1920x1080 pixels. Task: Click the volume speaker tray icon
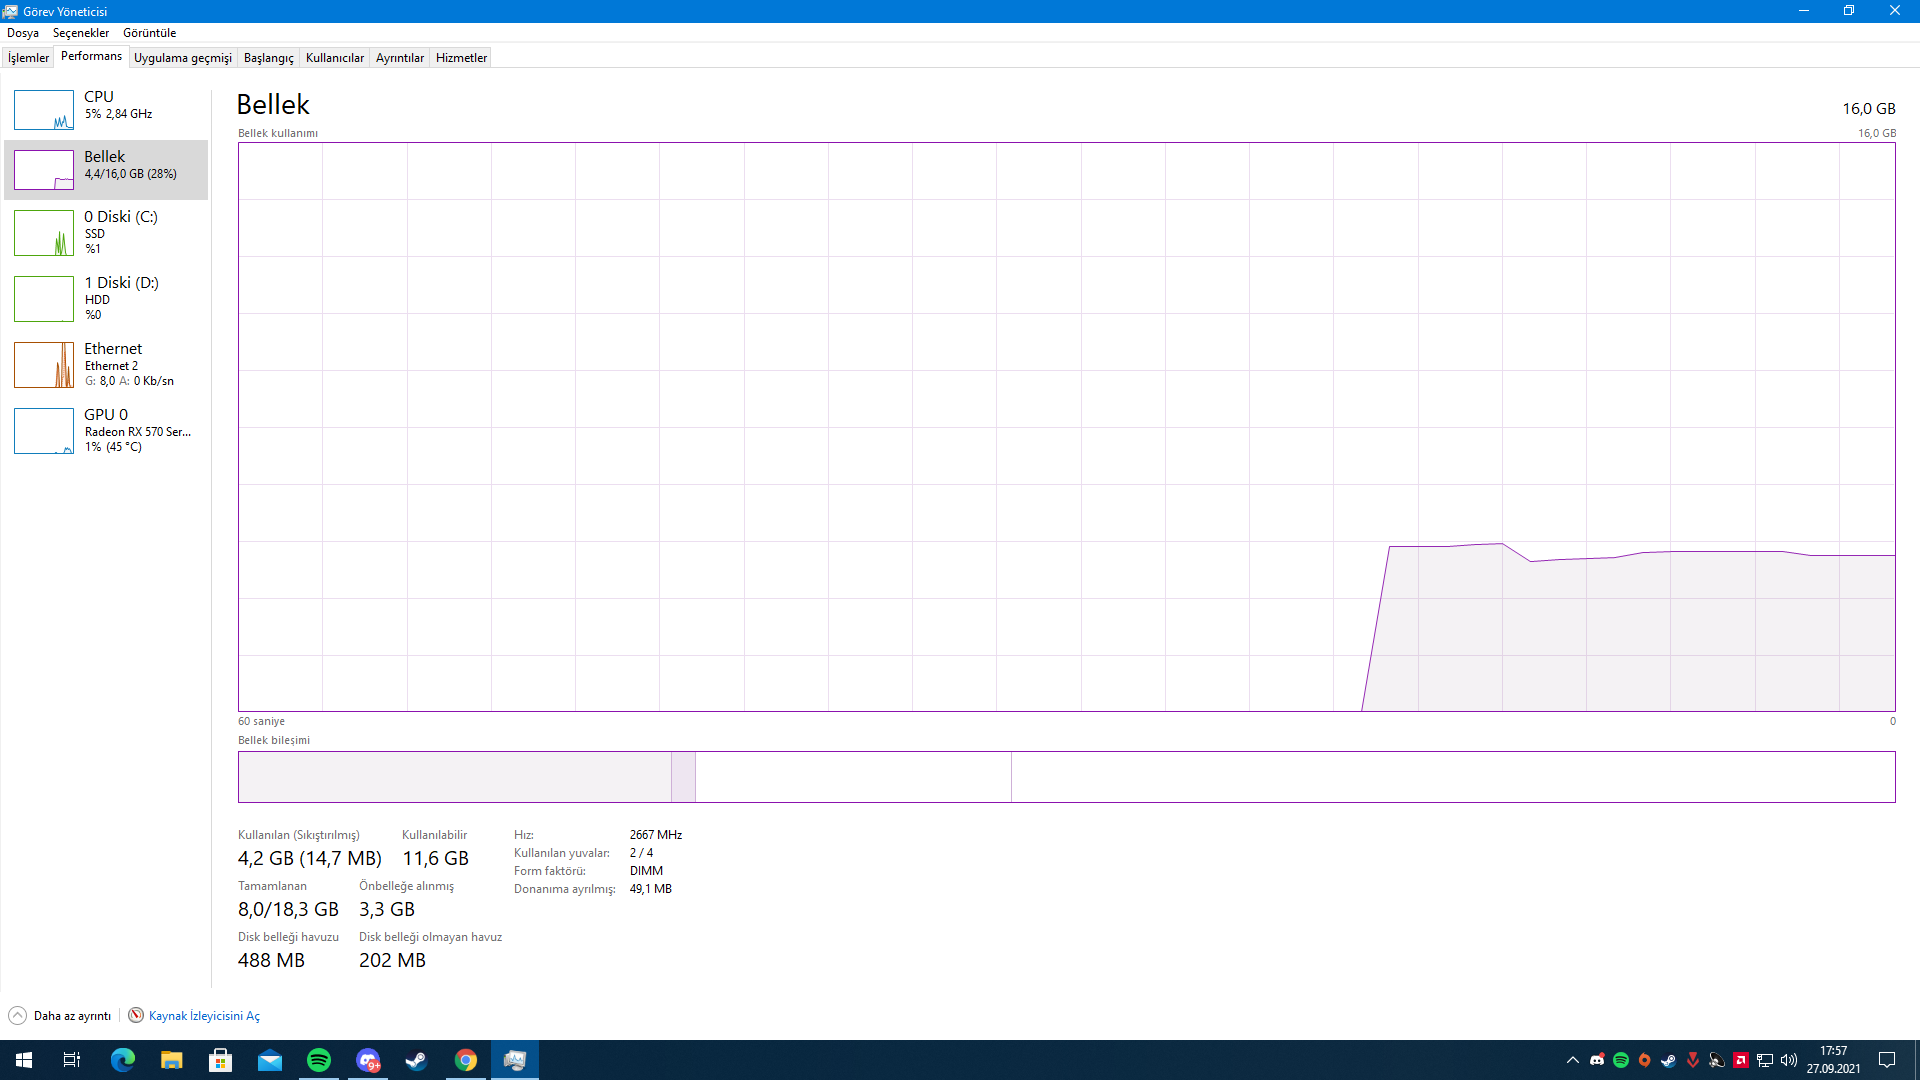click(1789, 1060)
